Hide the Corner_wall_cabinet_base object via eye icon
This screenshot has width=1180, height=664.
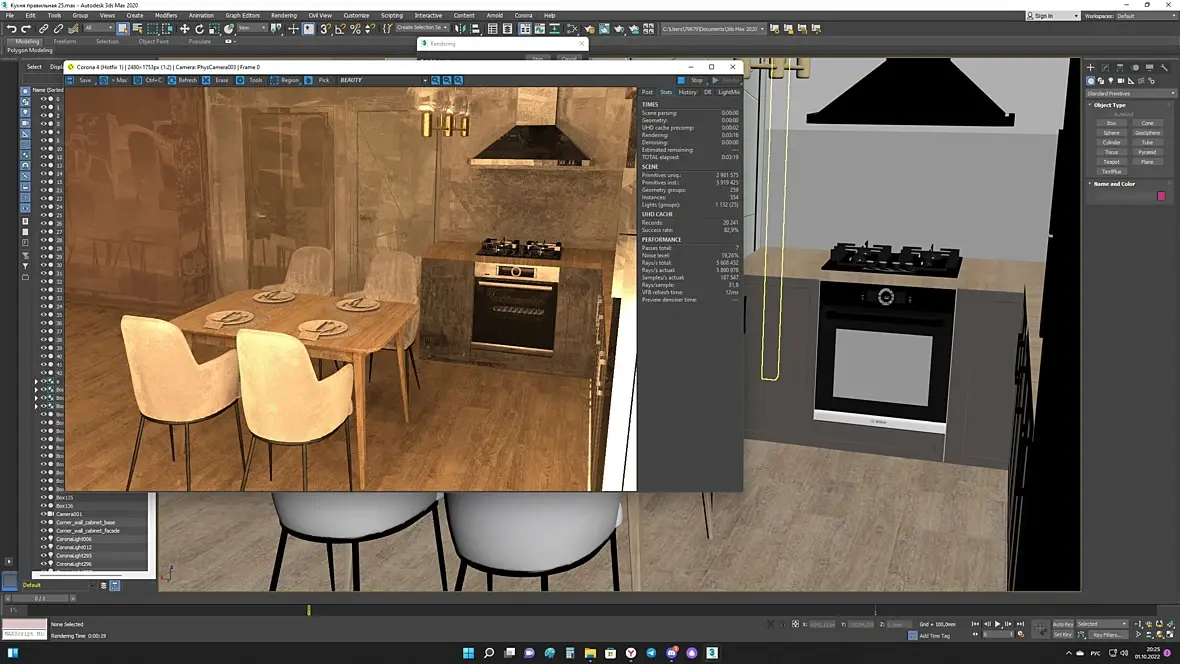point(44,522)
